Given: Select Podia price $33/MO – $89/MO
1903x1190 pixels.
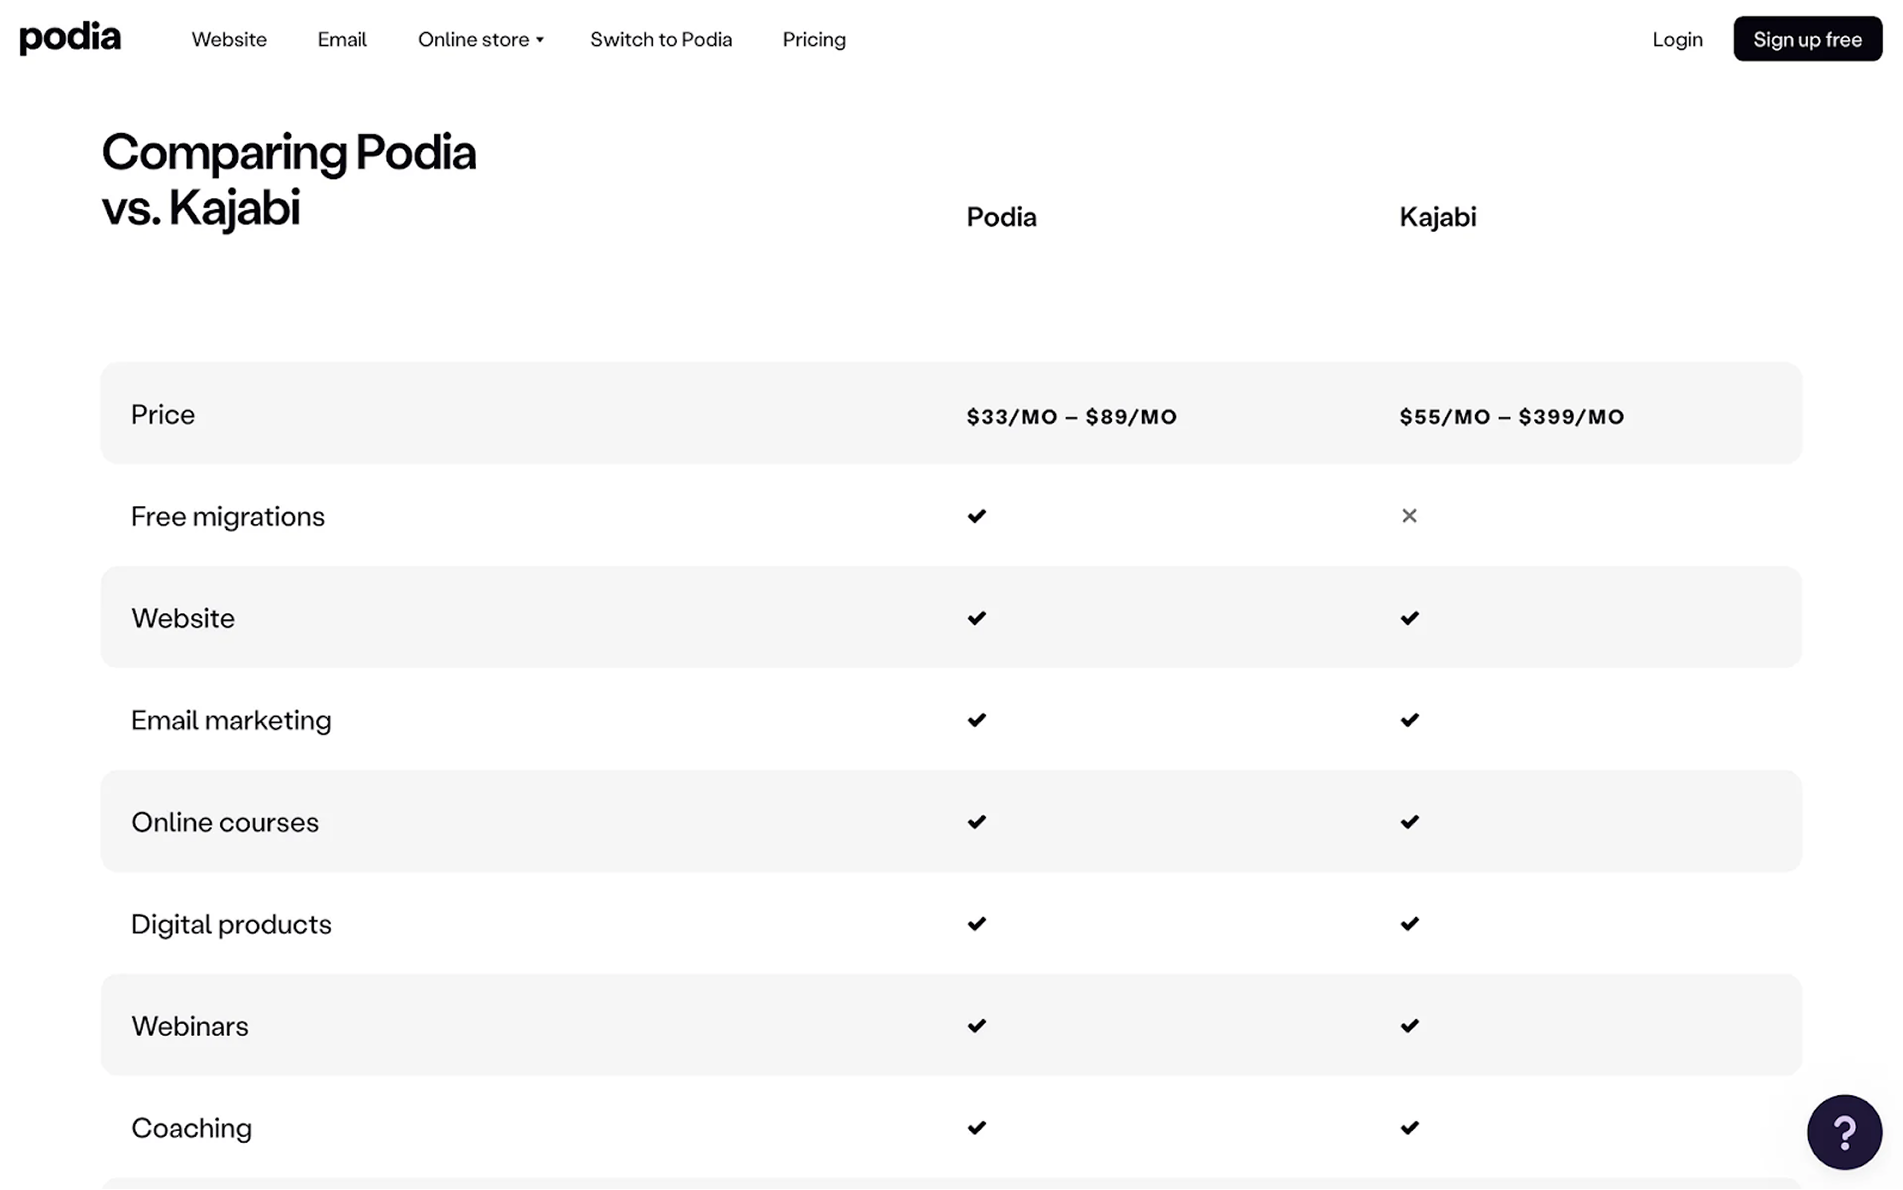Looking at the screenshot, I should point(1071,417).
